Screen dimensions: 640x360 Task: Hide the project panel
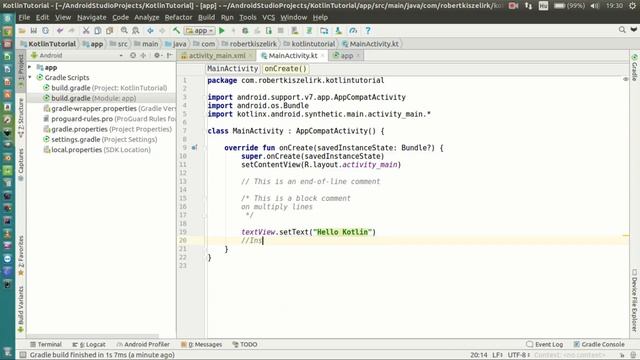(170, 55)
